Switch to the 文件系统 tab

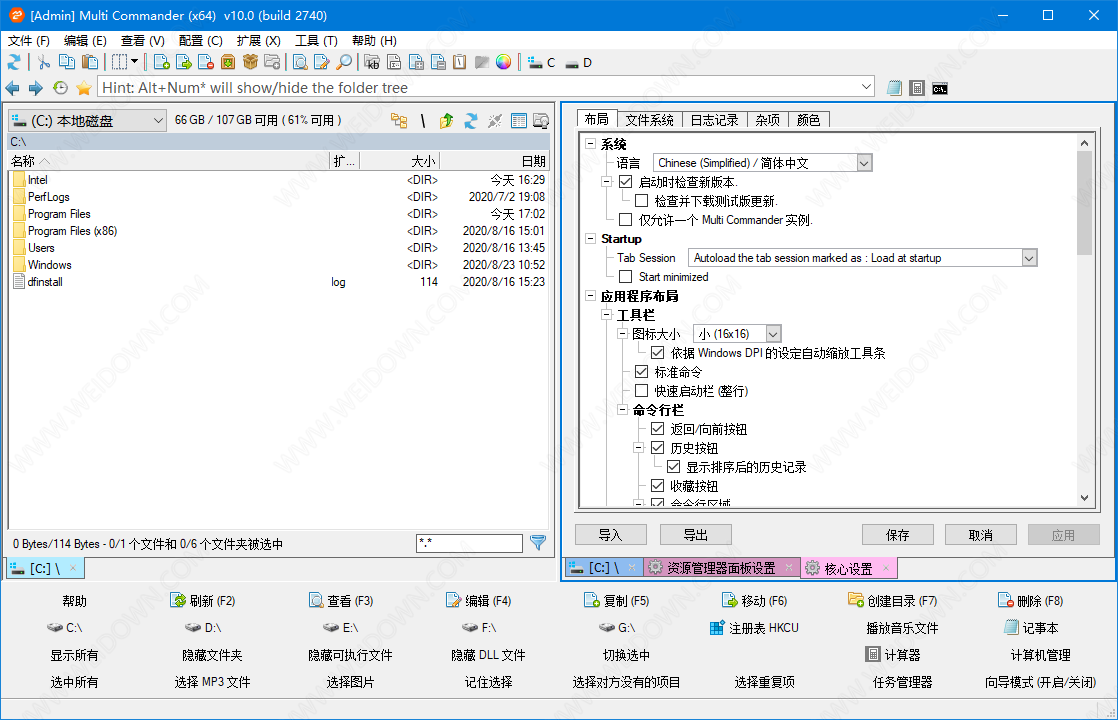649,120
